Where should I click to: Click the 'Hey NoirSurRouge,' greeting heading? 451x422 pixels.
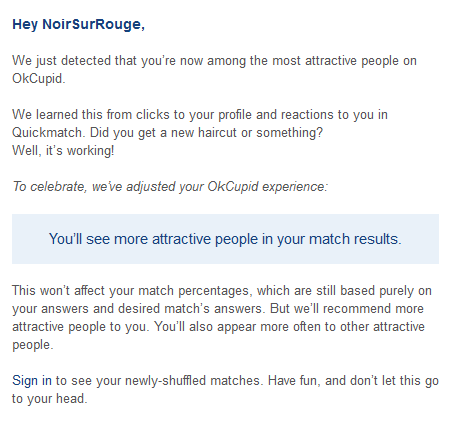coord(78,24)
